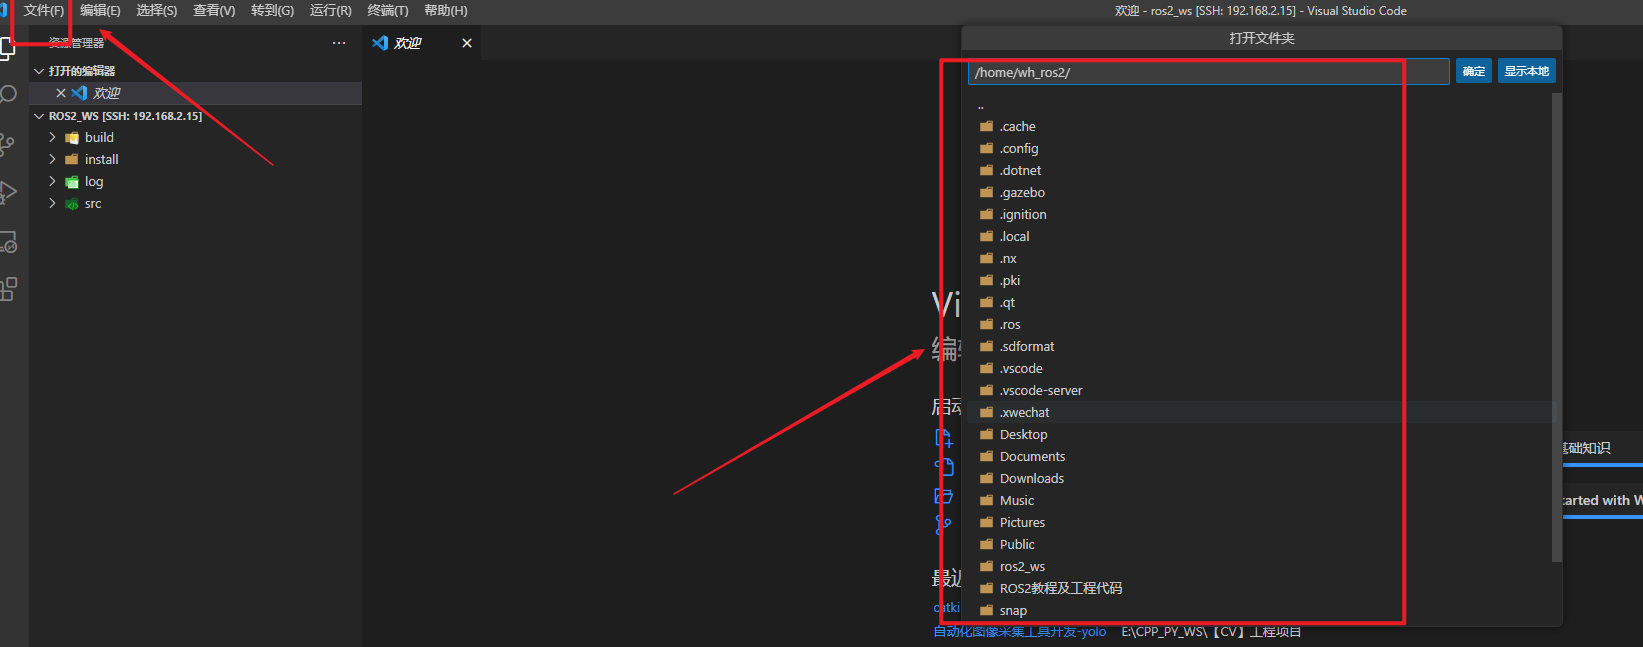
Task: Collapse the ROS2_WS workspace root
Action: (x=39, y=116)
